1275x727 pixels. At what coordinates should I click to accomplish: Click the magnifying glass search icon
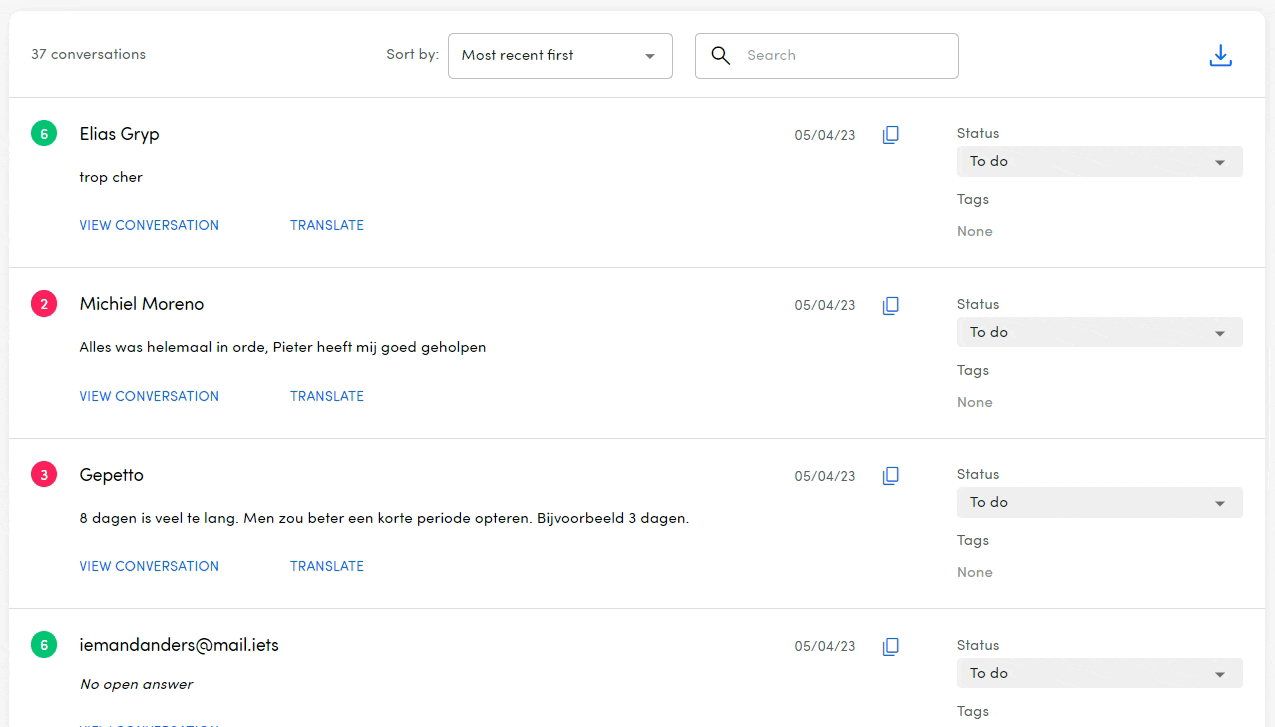(720, 56)
